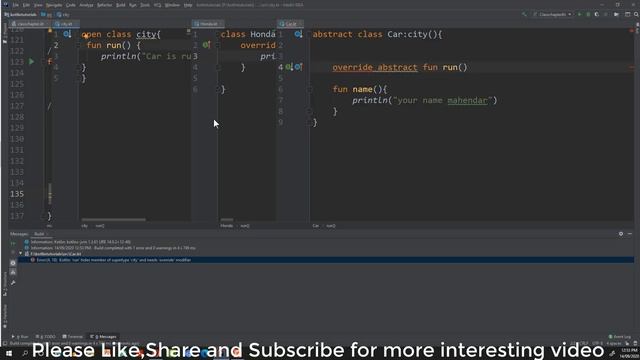
Task: Click override gutter icon in Honda editor
Action: tap(207, 45)
